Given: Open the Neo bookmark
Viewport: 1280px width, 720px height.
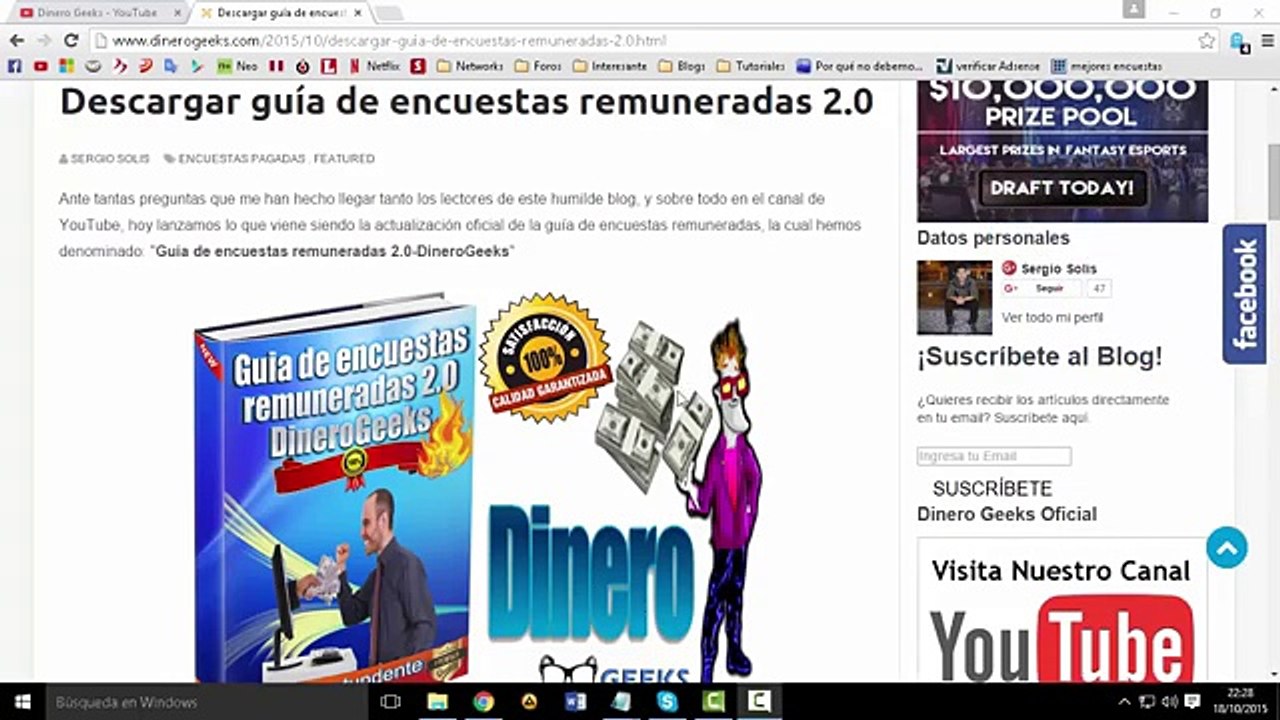Looking at the screenshot, I should point(237,66).
